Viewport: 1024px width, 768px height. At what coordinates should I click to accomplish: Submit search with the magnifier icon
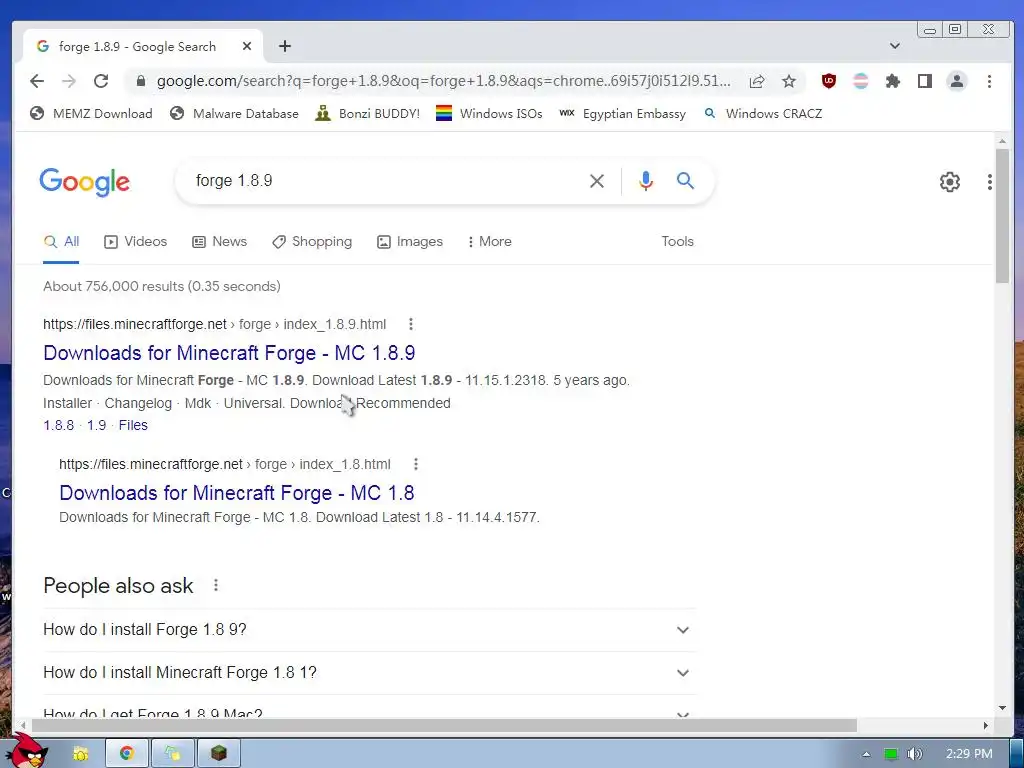pos(685,181)
